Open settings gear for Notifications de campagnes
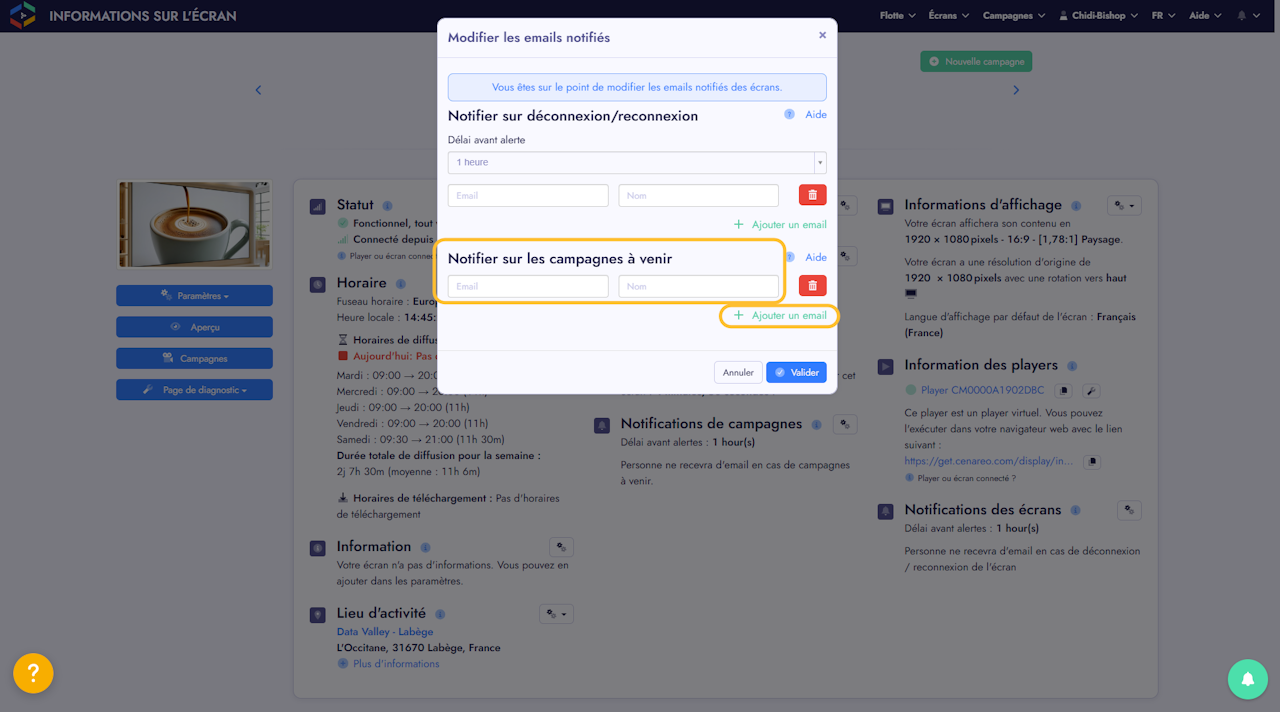 tap(845, 425)
